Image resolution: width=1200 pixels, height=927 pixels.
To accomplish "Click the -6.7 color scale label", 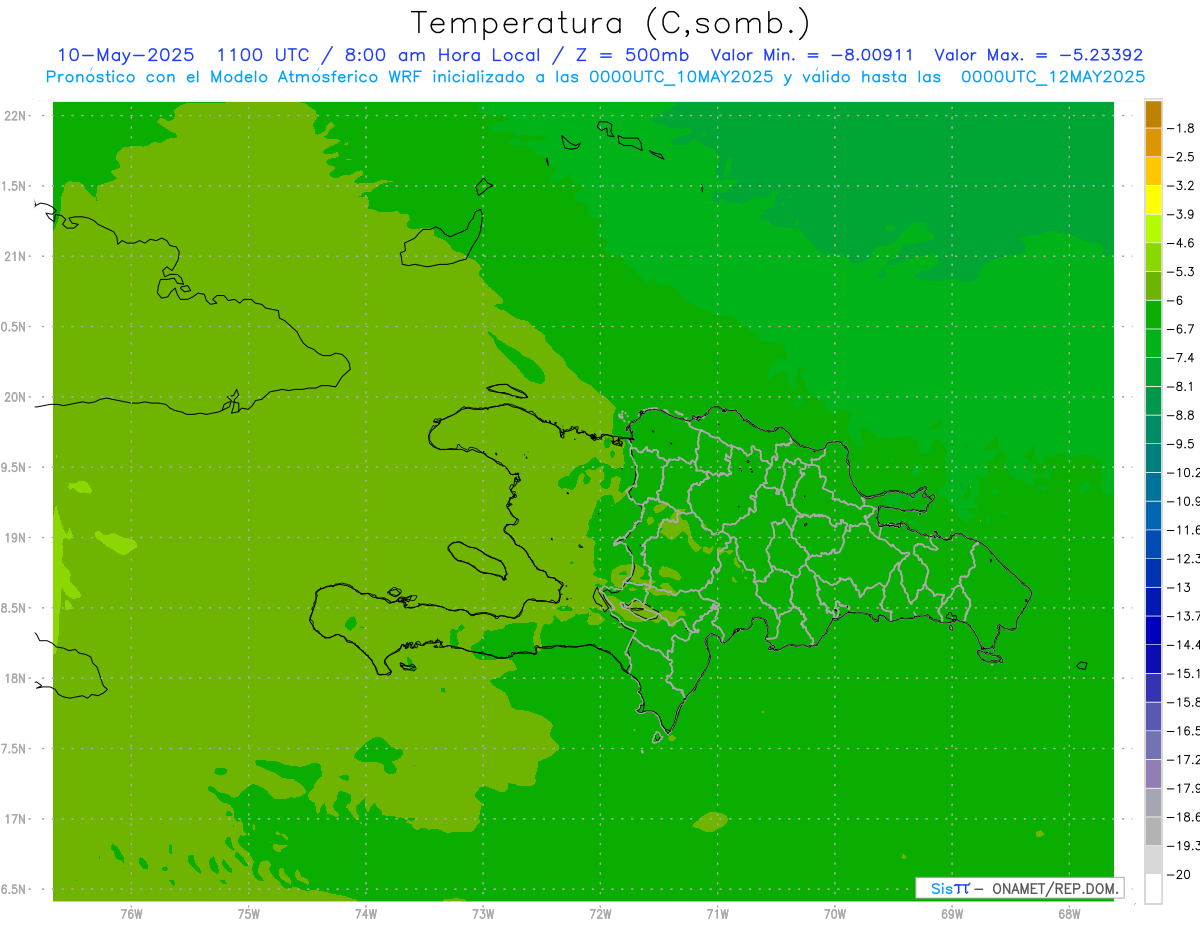I will 1182,329.
